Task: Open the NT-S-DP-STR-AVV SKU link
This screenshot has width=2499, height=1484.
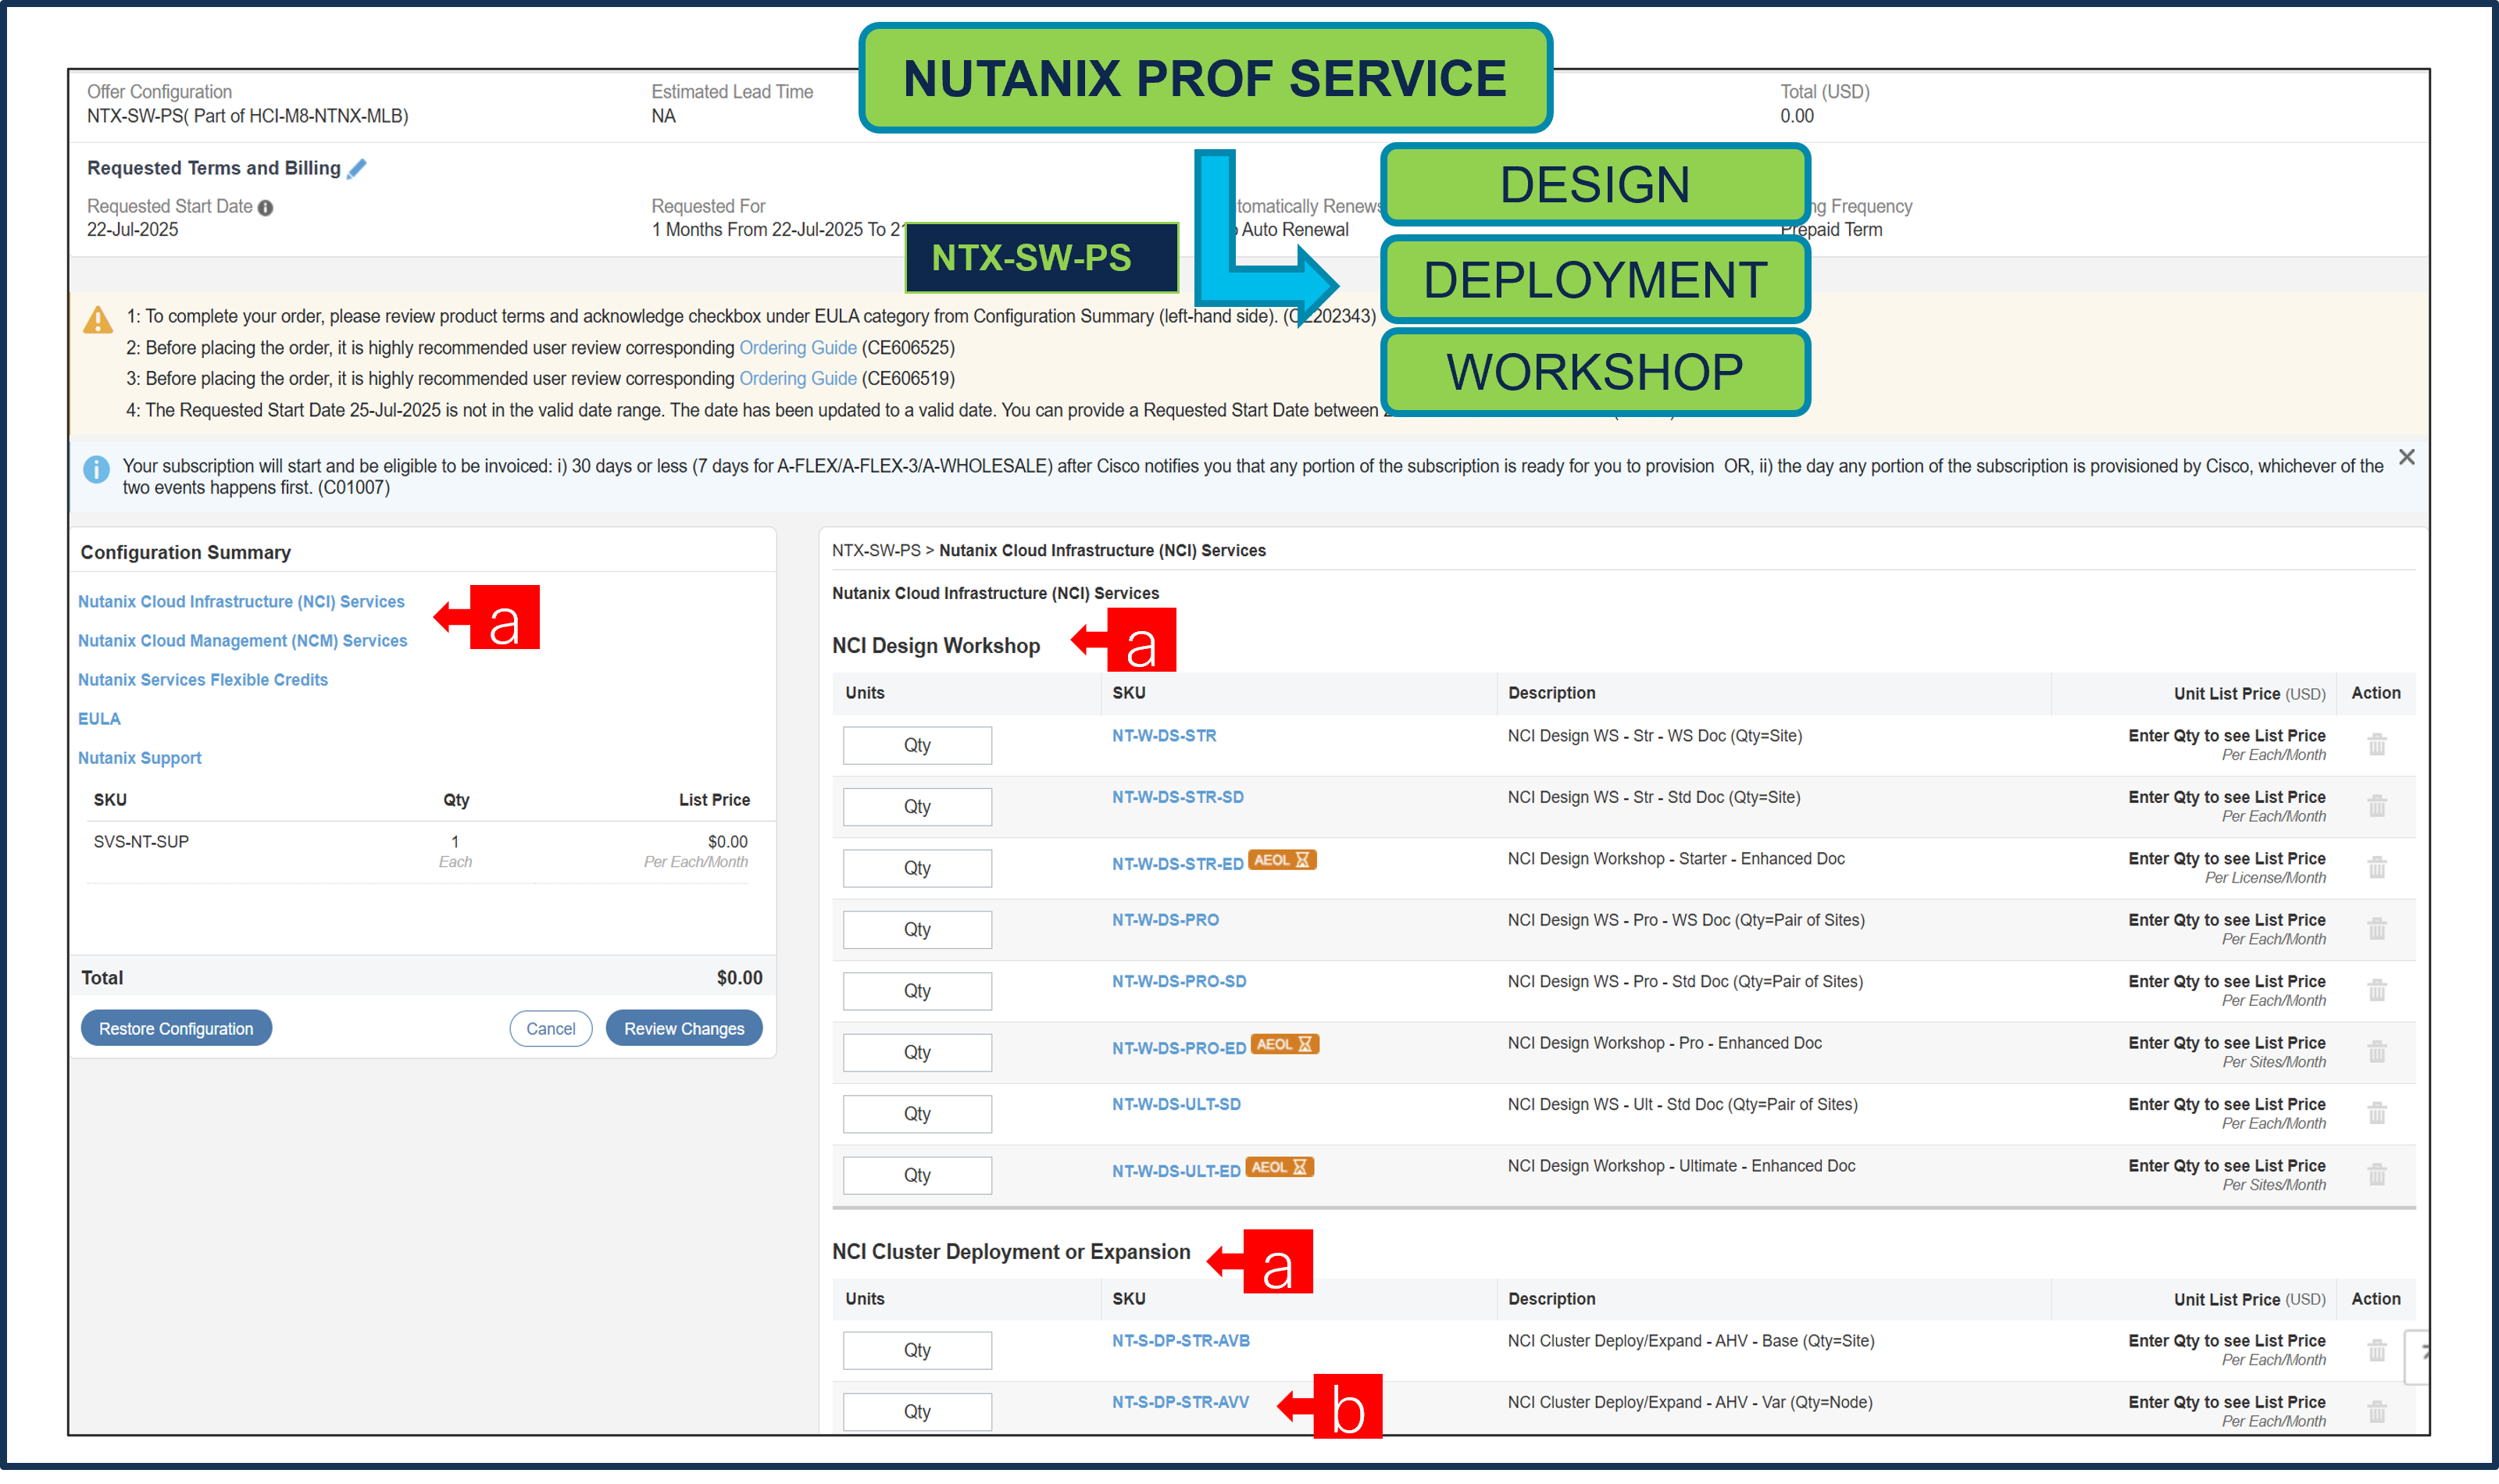Action: (1180, 1402)
